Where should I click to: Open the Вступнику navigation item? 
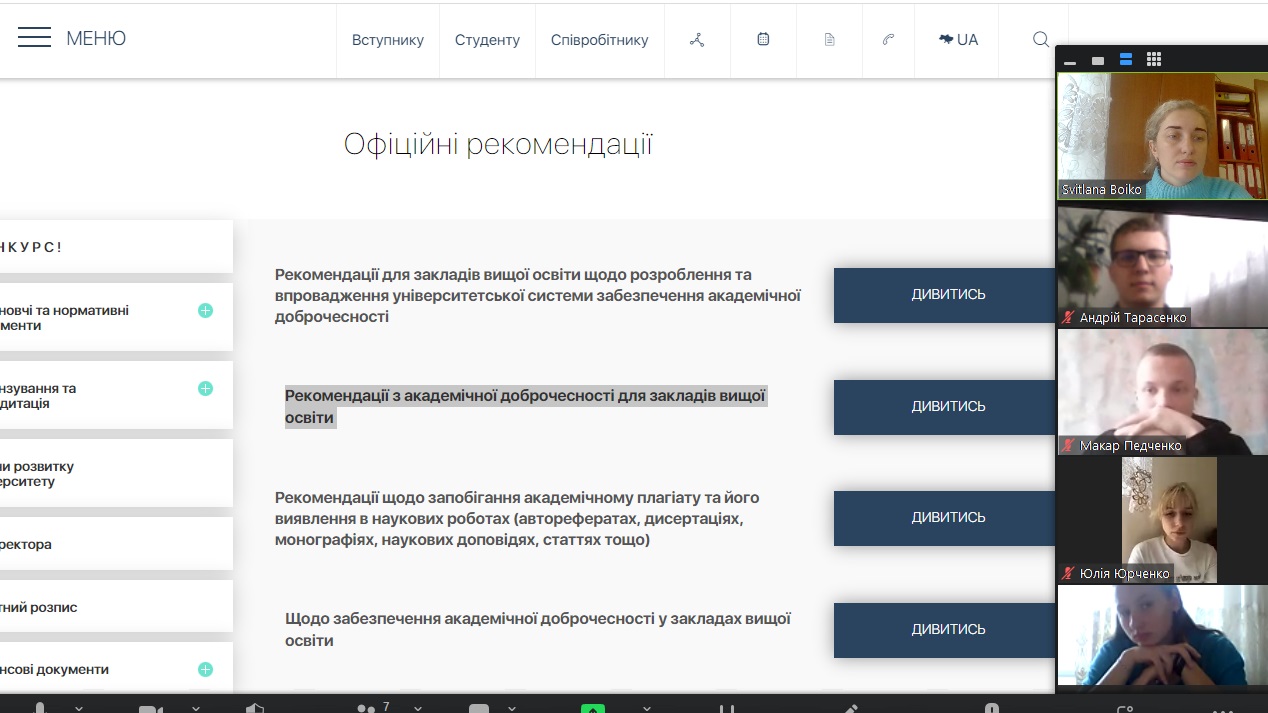pyautogui.click(x=388, y=40)
